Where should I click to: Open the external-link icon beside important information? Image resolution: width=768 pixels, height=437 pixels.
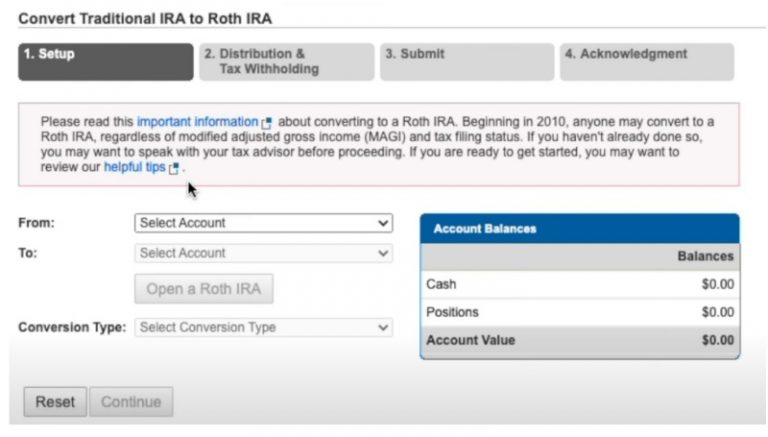point(267,123)
